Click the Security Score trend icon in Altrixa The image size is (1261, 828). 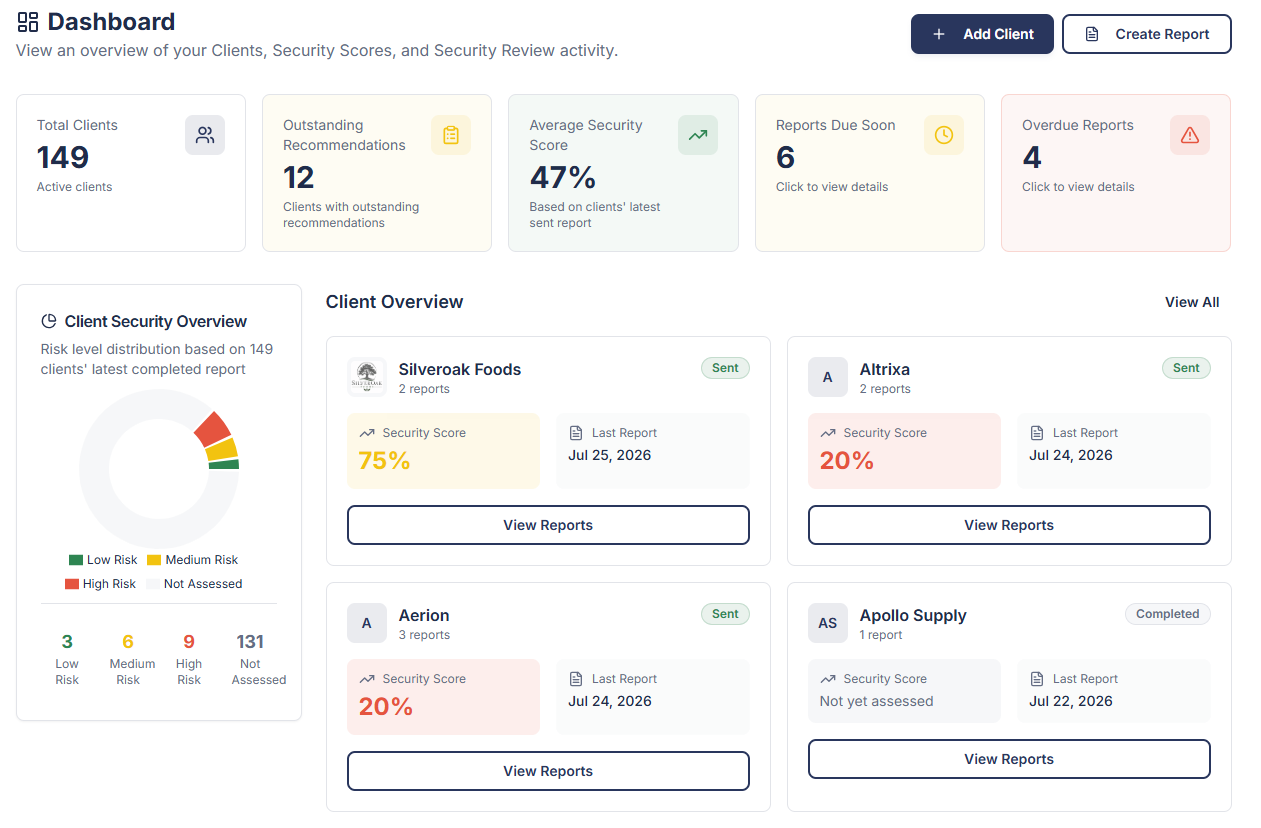click(828, 433)
